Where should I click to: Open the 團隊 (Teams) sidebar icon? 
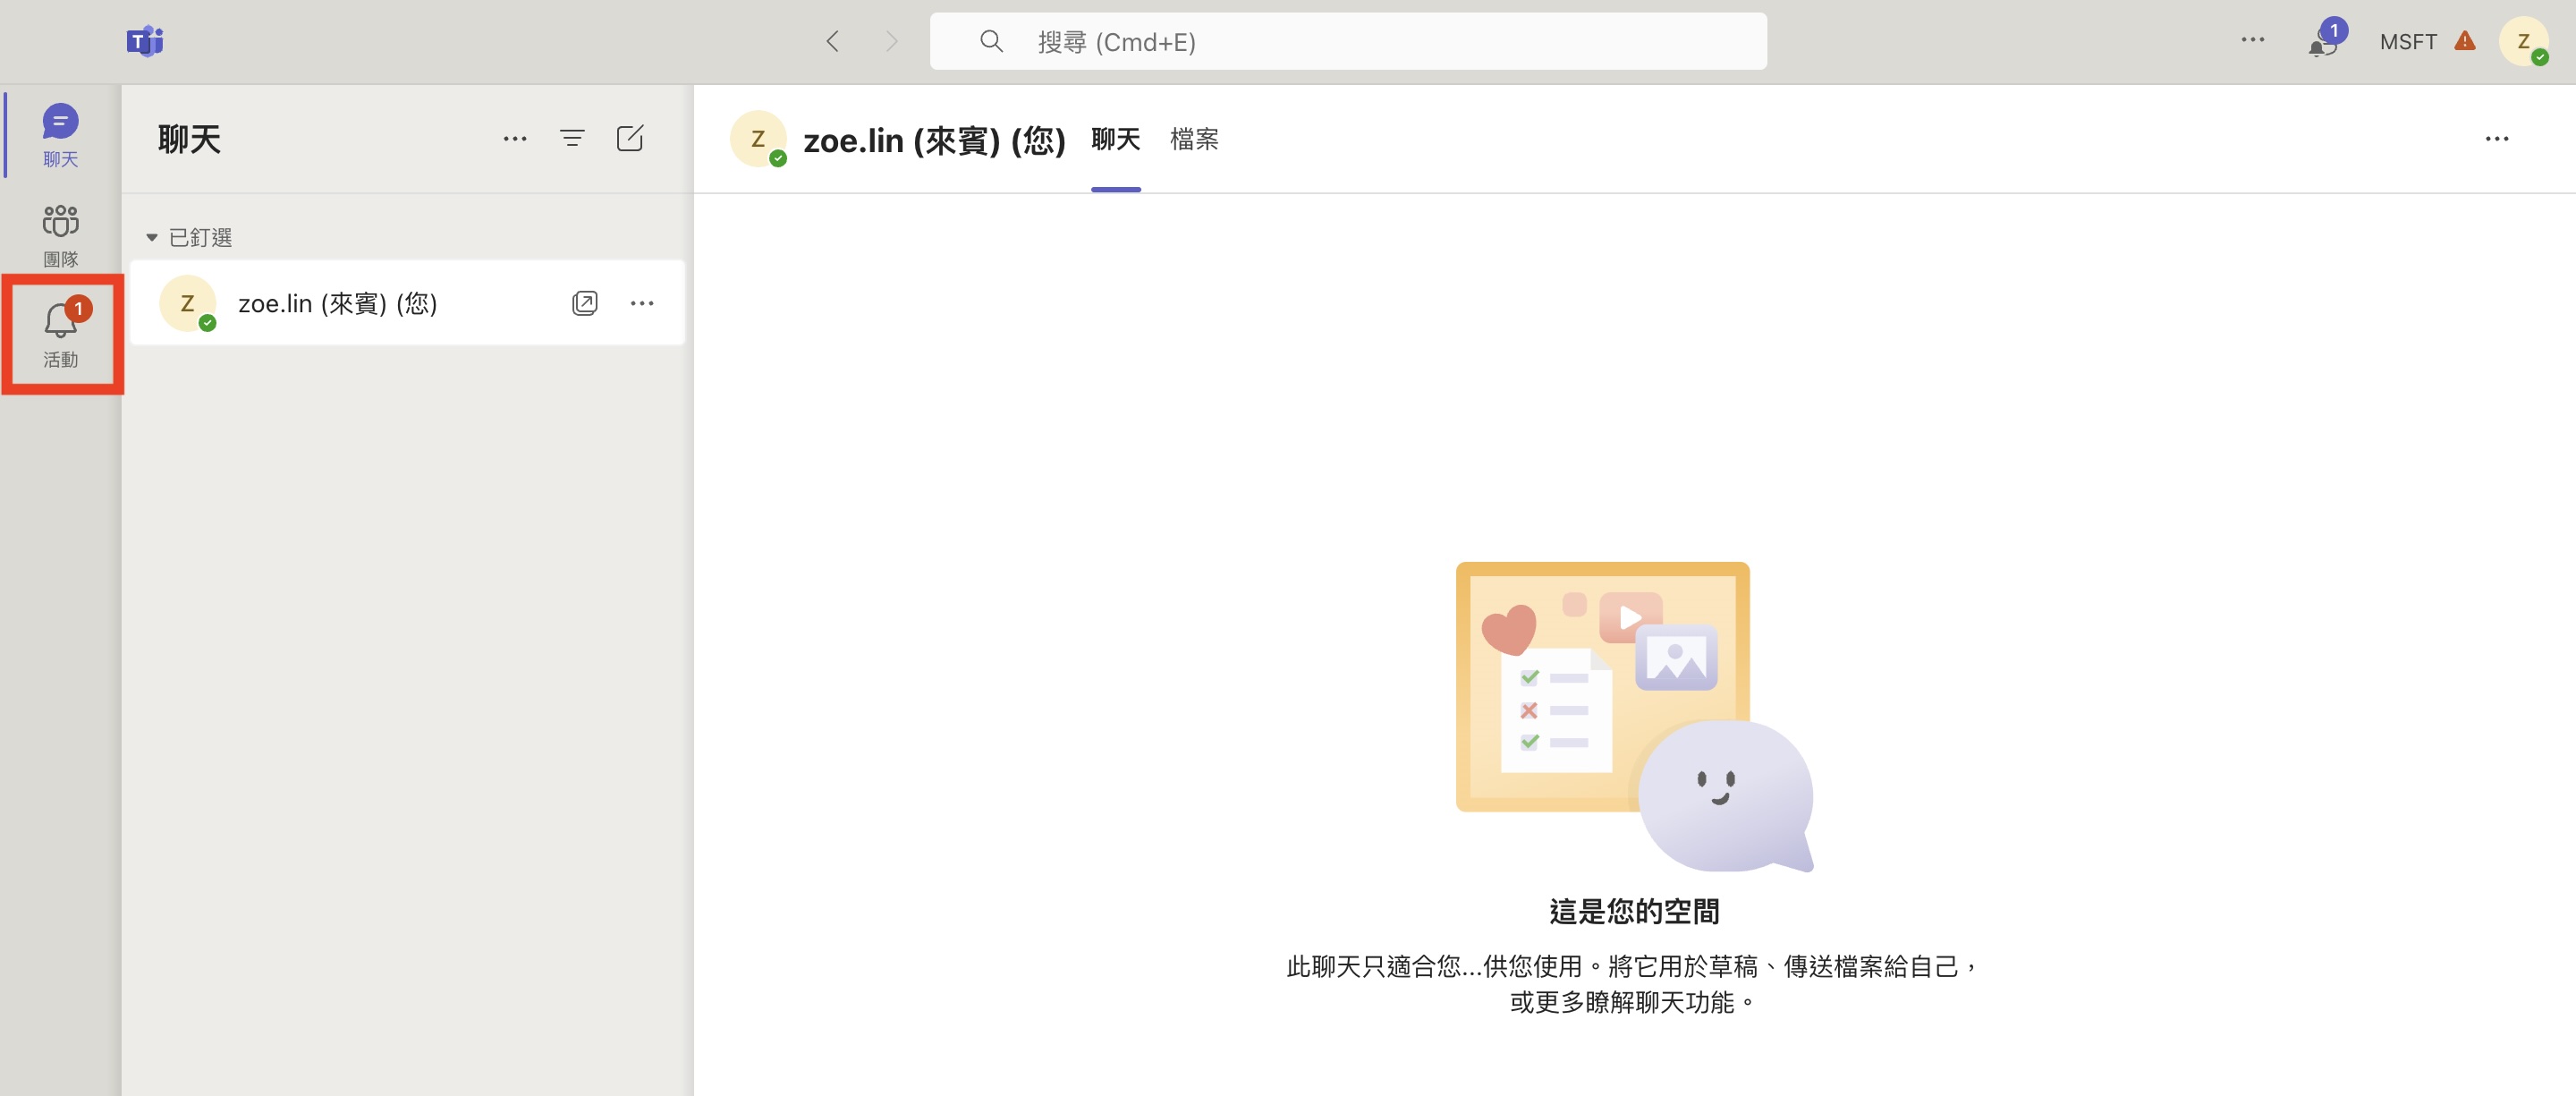60,235
